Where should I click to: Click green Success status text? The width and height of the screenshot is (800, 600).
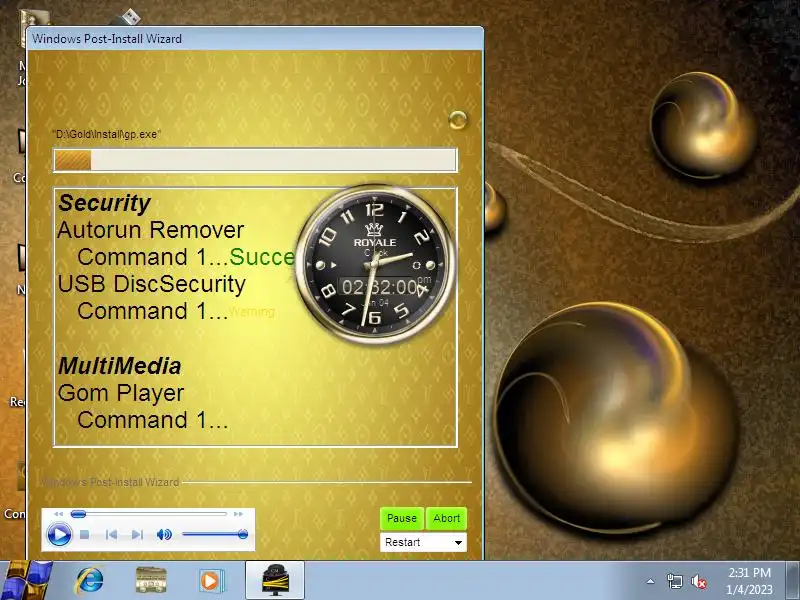[262, 257]
